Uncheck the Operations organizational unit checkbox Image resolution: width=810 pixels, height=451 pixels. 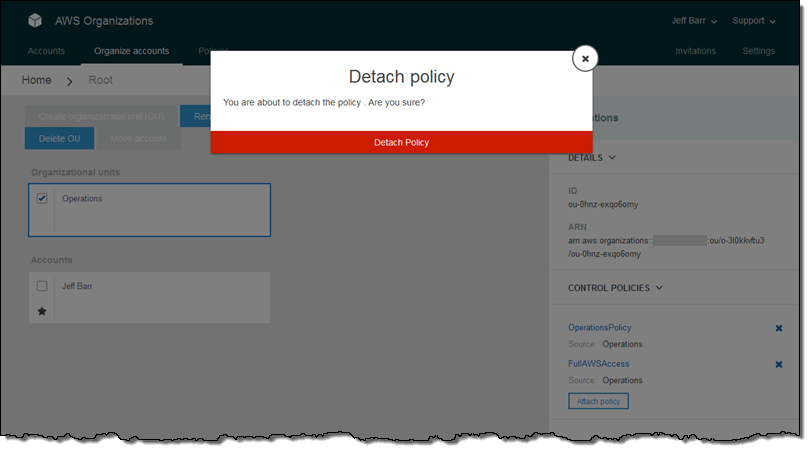(42, 199)
